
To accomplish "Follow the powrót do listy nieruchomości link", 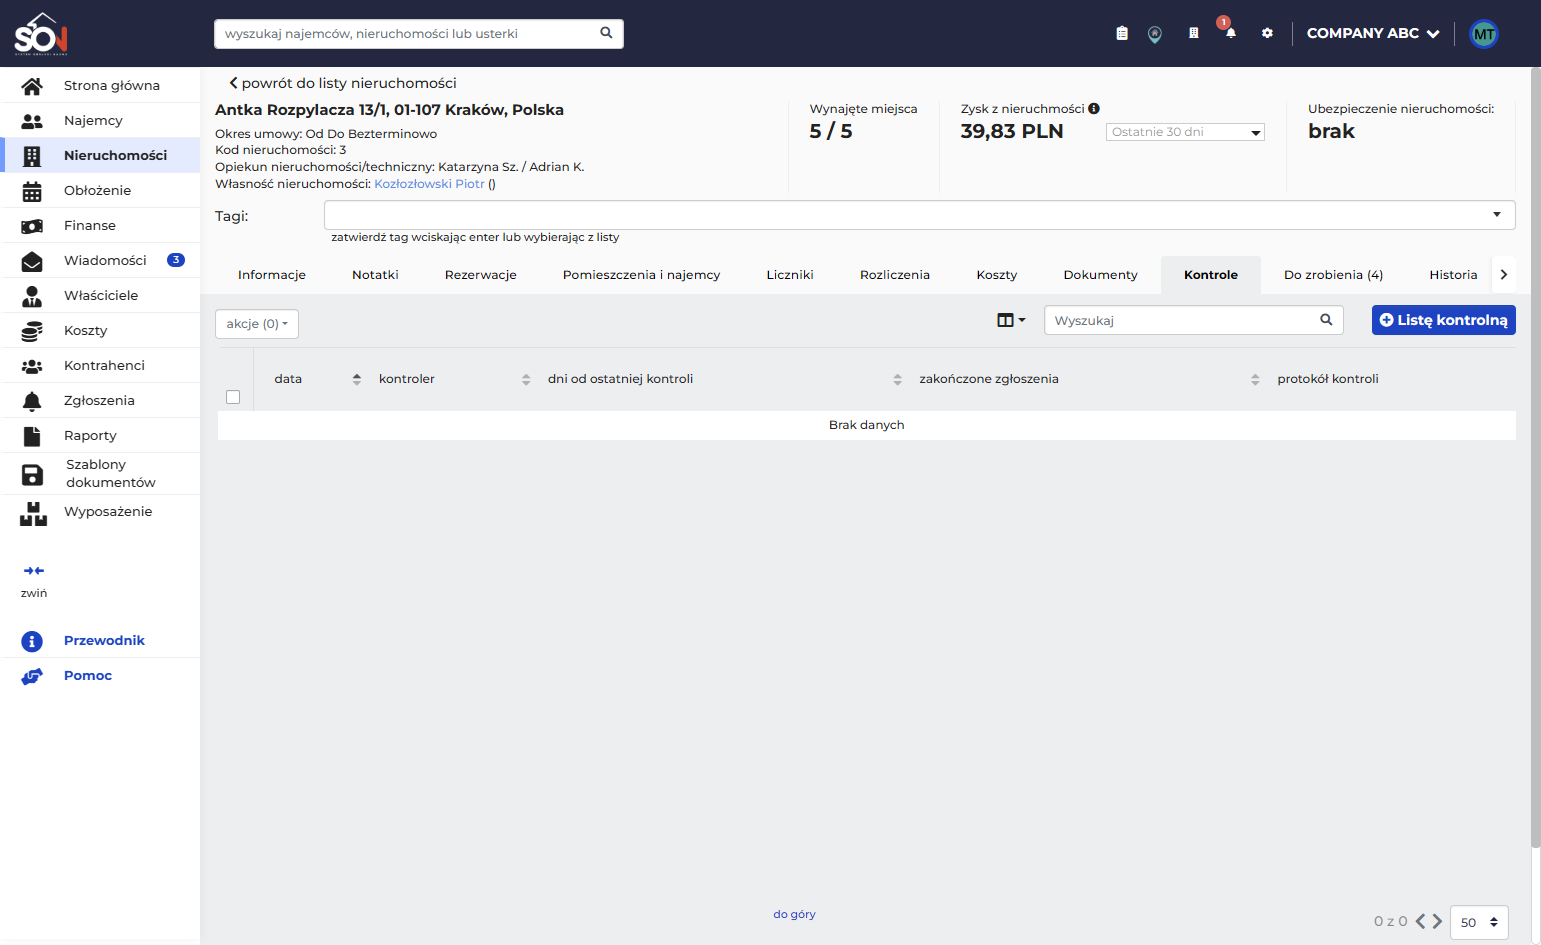I will pyautogui.click(x=343, y=83).
